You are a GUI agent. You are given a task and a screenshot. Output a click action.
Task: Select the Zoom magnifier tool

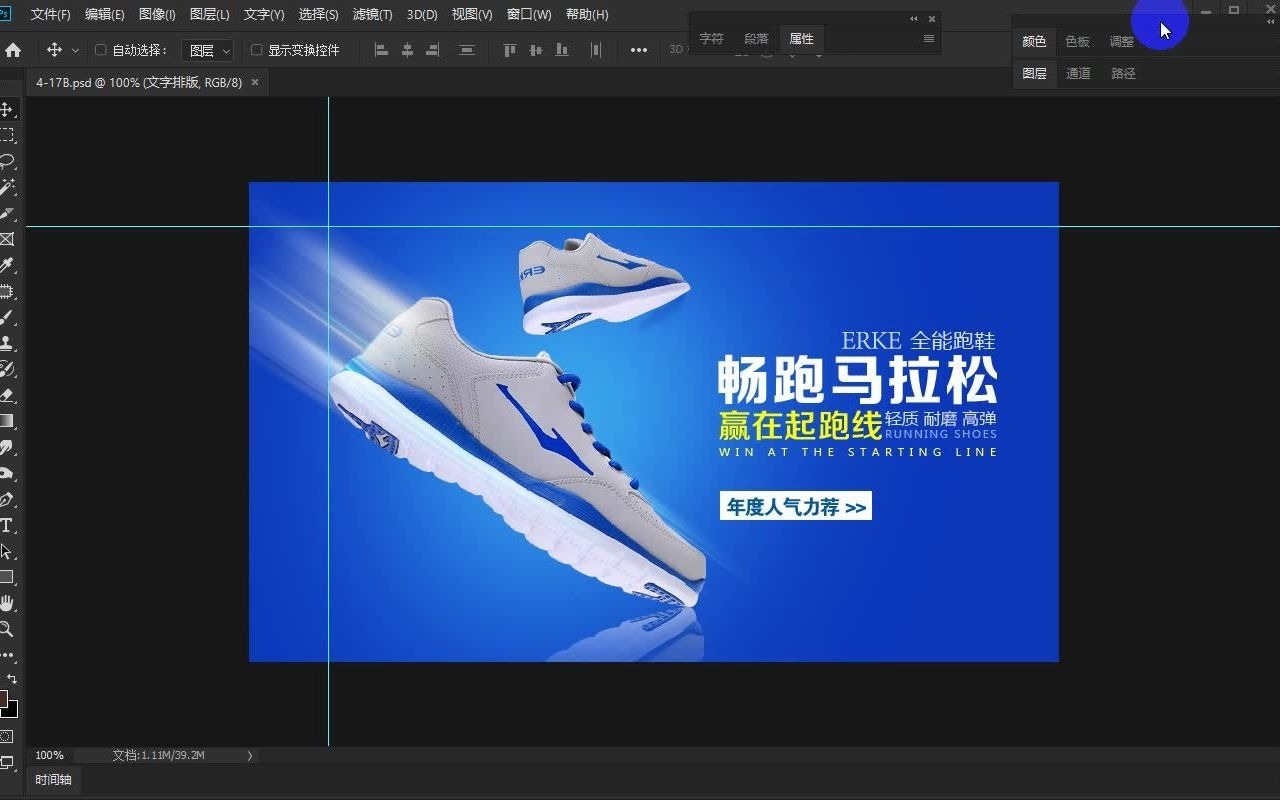[6, 629]
